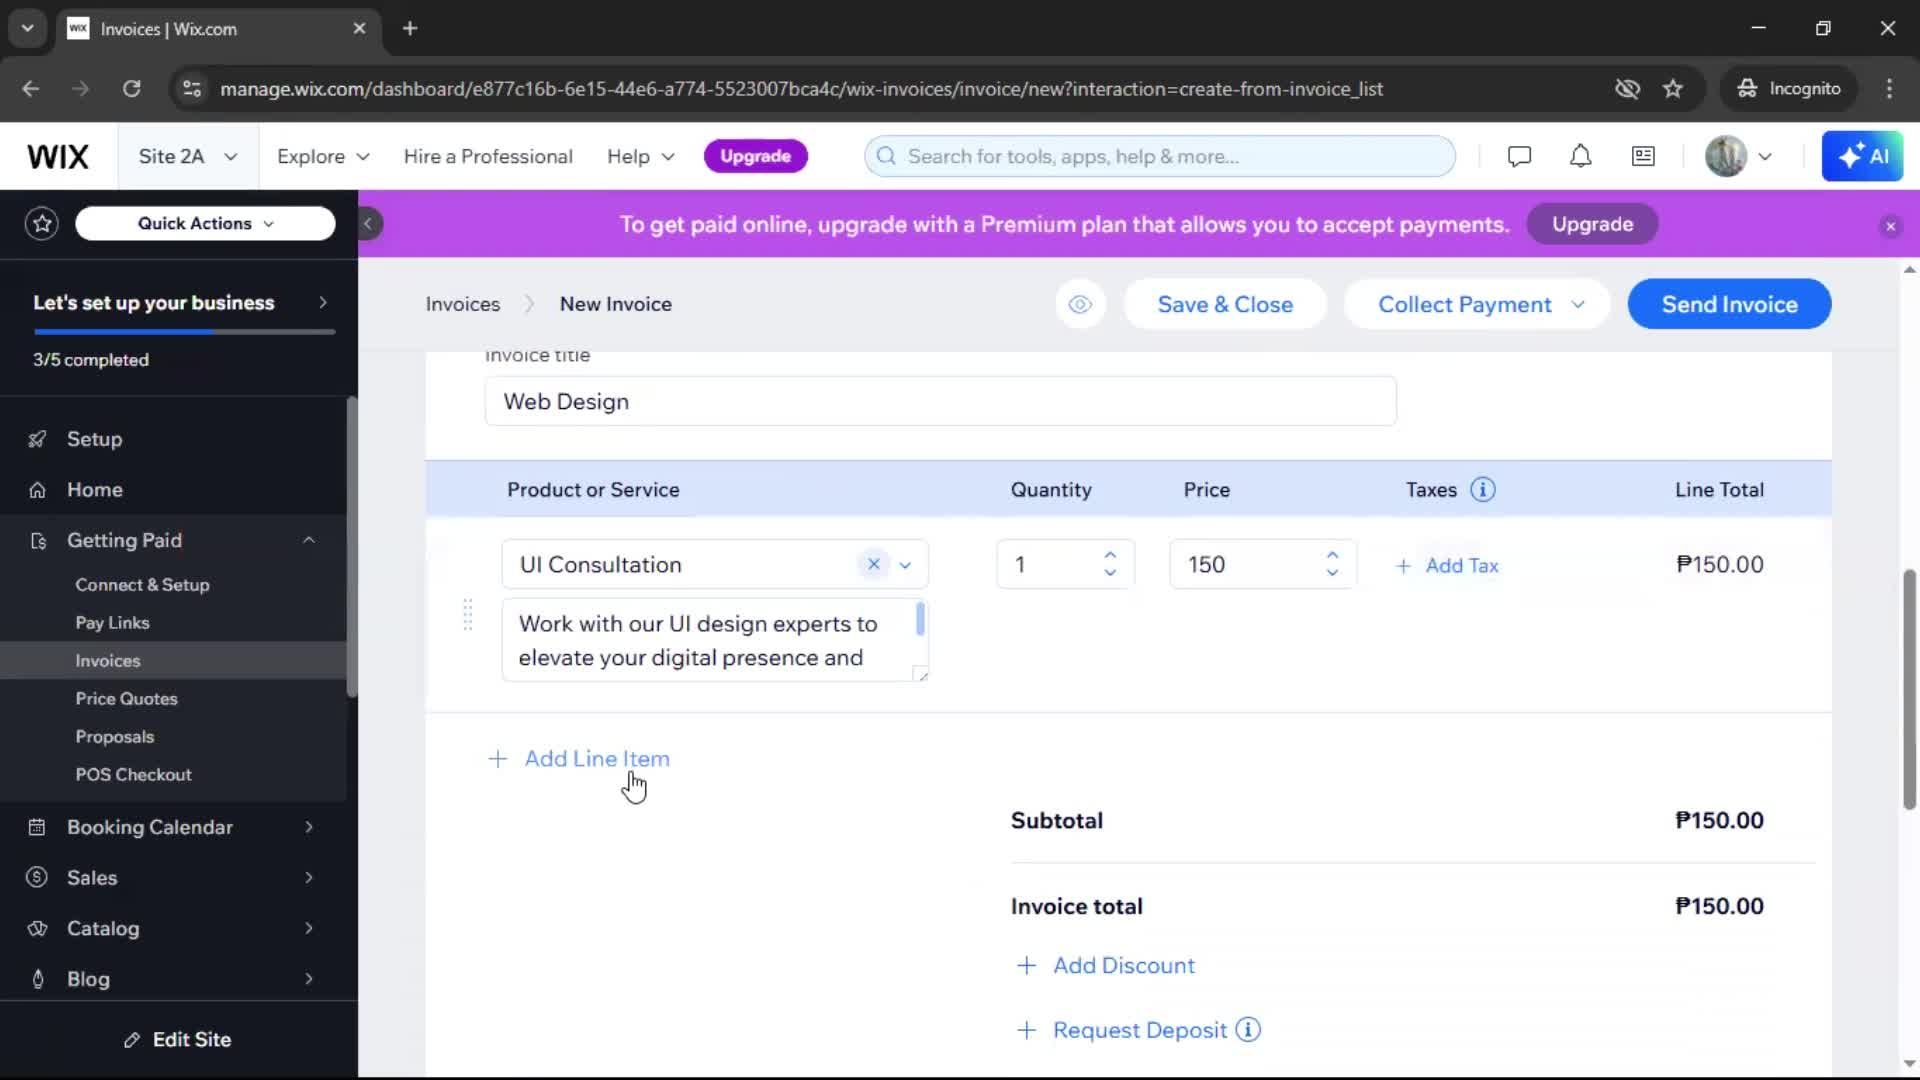
Task: Click the page vertical scrollbar thumb
Action: (1909, 690)
